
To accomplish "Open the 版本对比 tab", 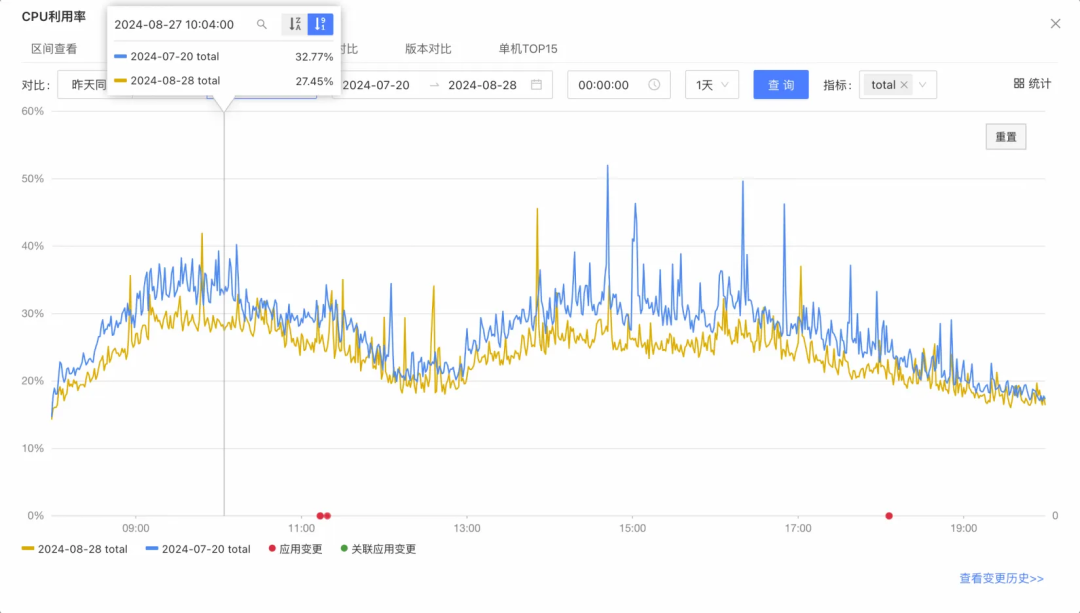I will (428, 49).
